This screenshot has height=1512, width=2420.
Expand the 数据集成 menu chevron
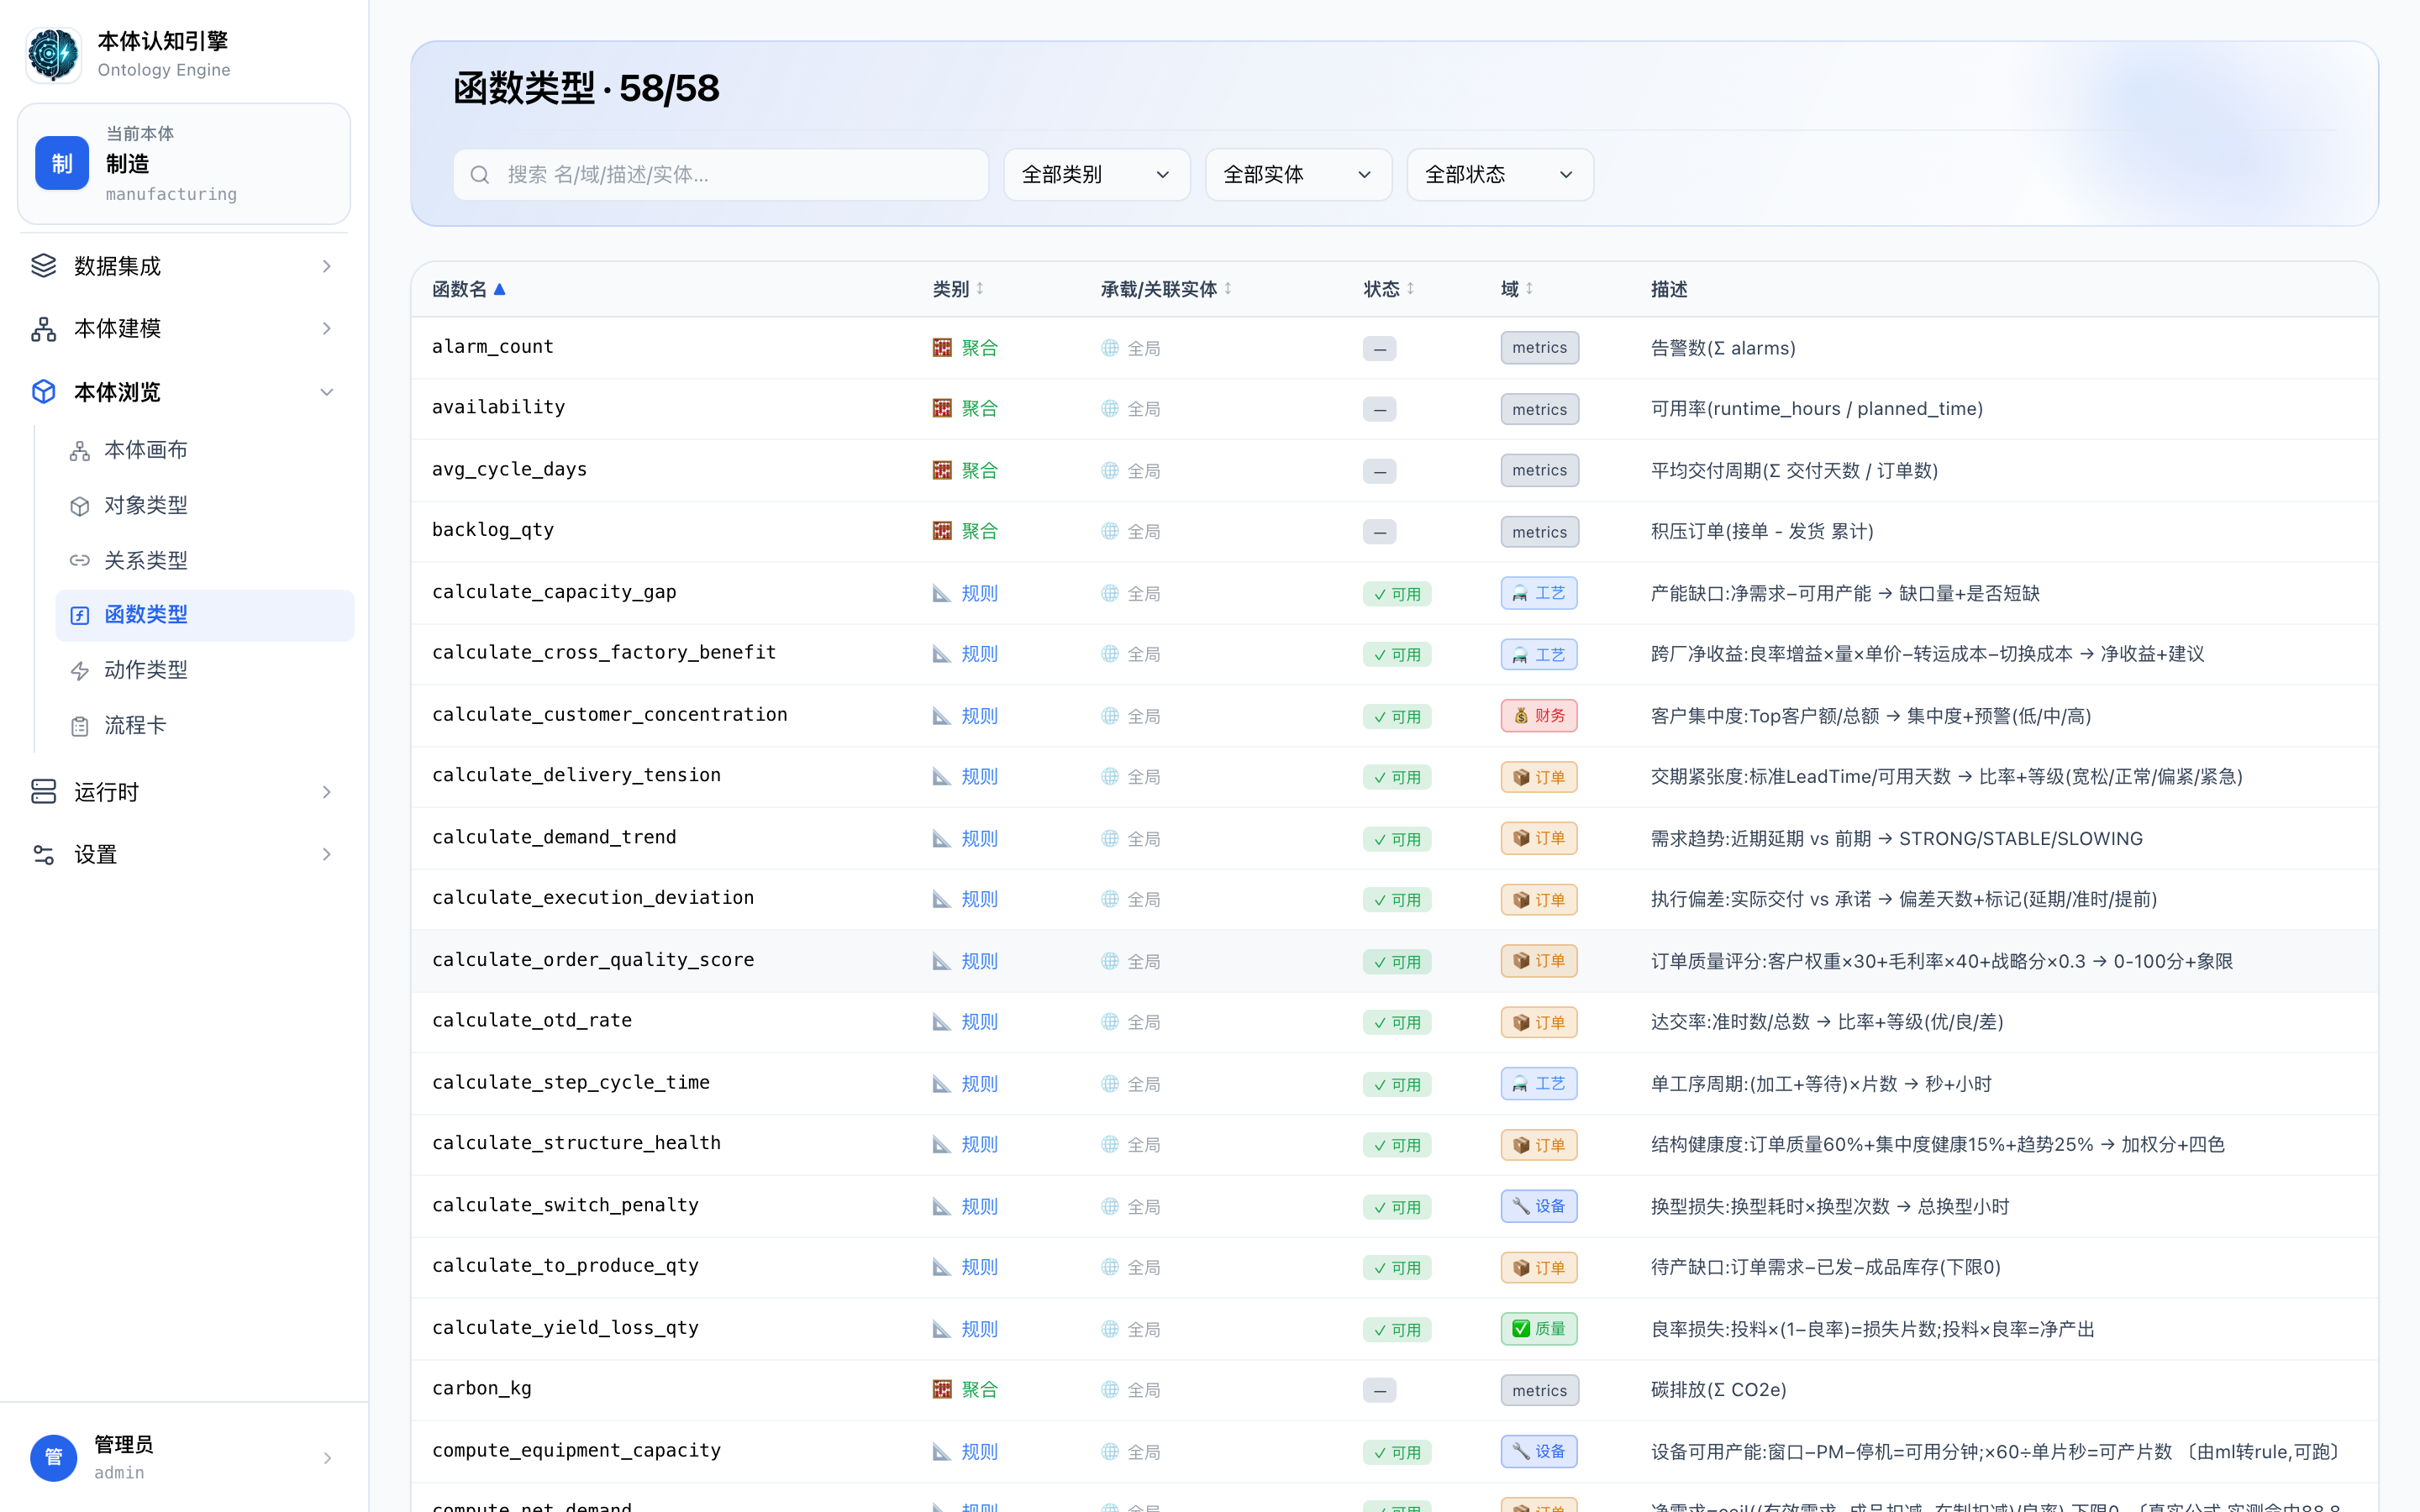(x=326, y=266)
